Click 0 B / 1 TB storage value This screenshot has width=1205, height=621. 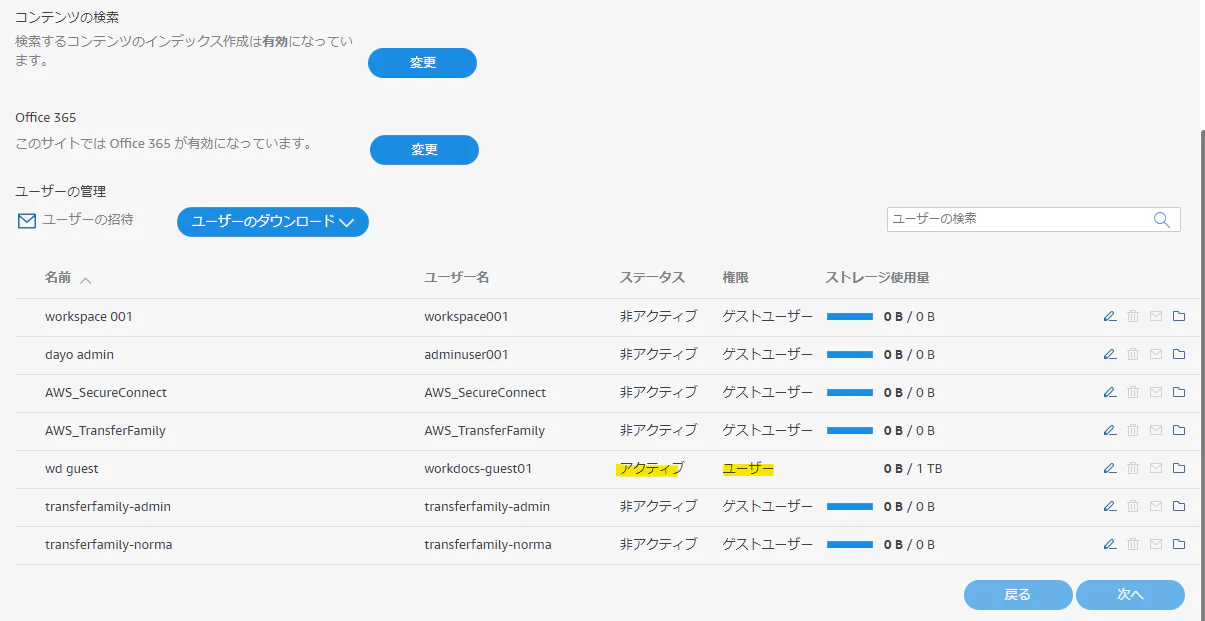coord(913,468)
